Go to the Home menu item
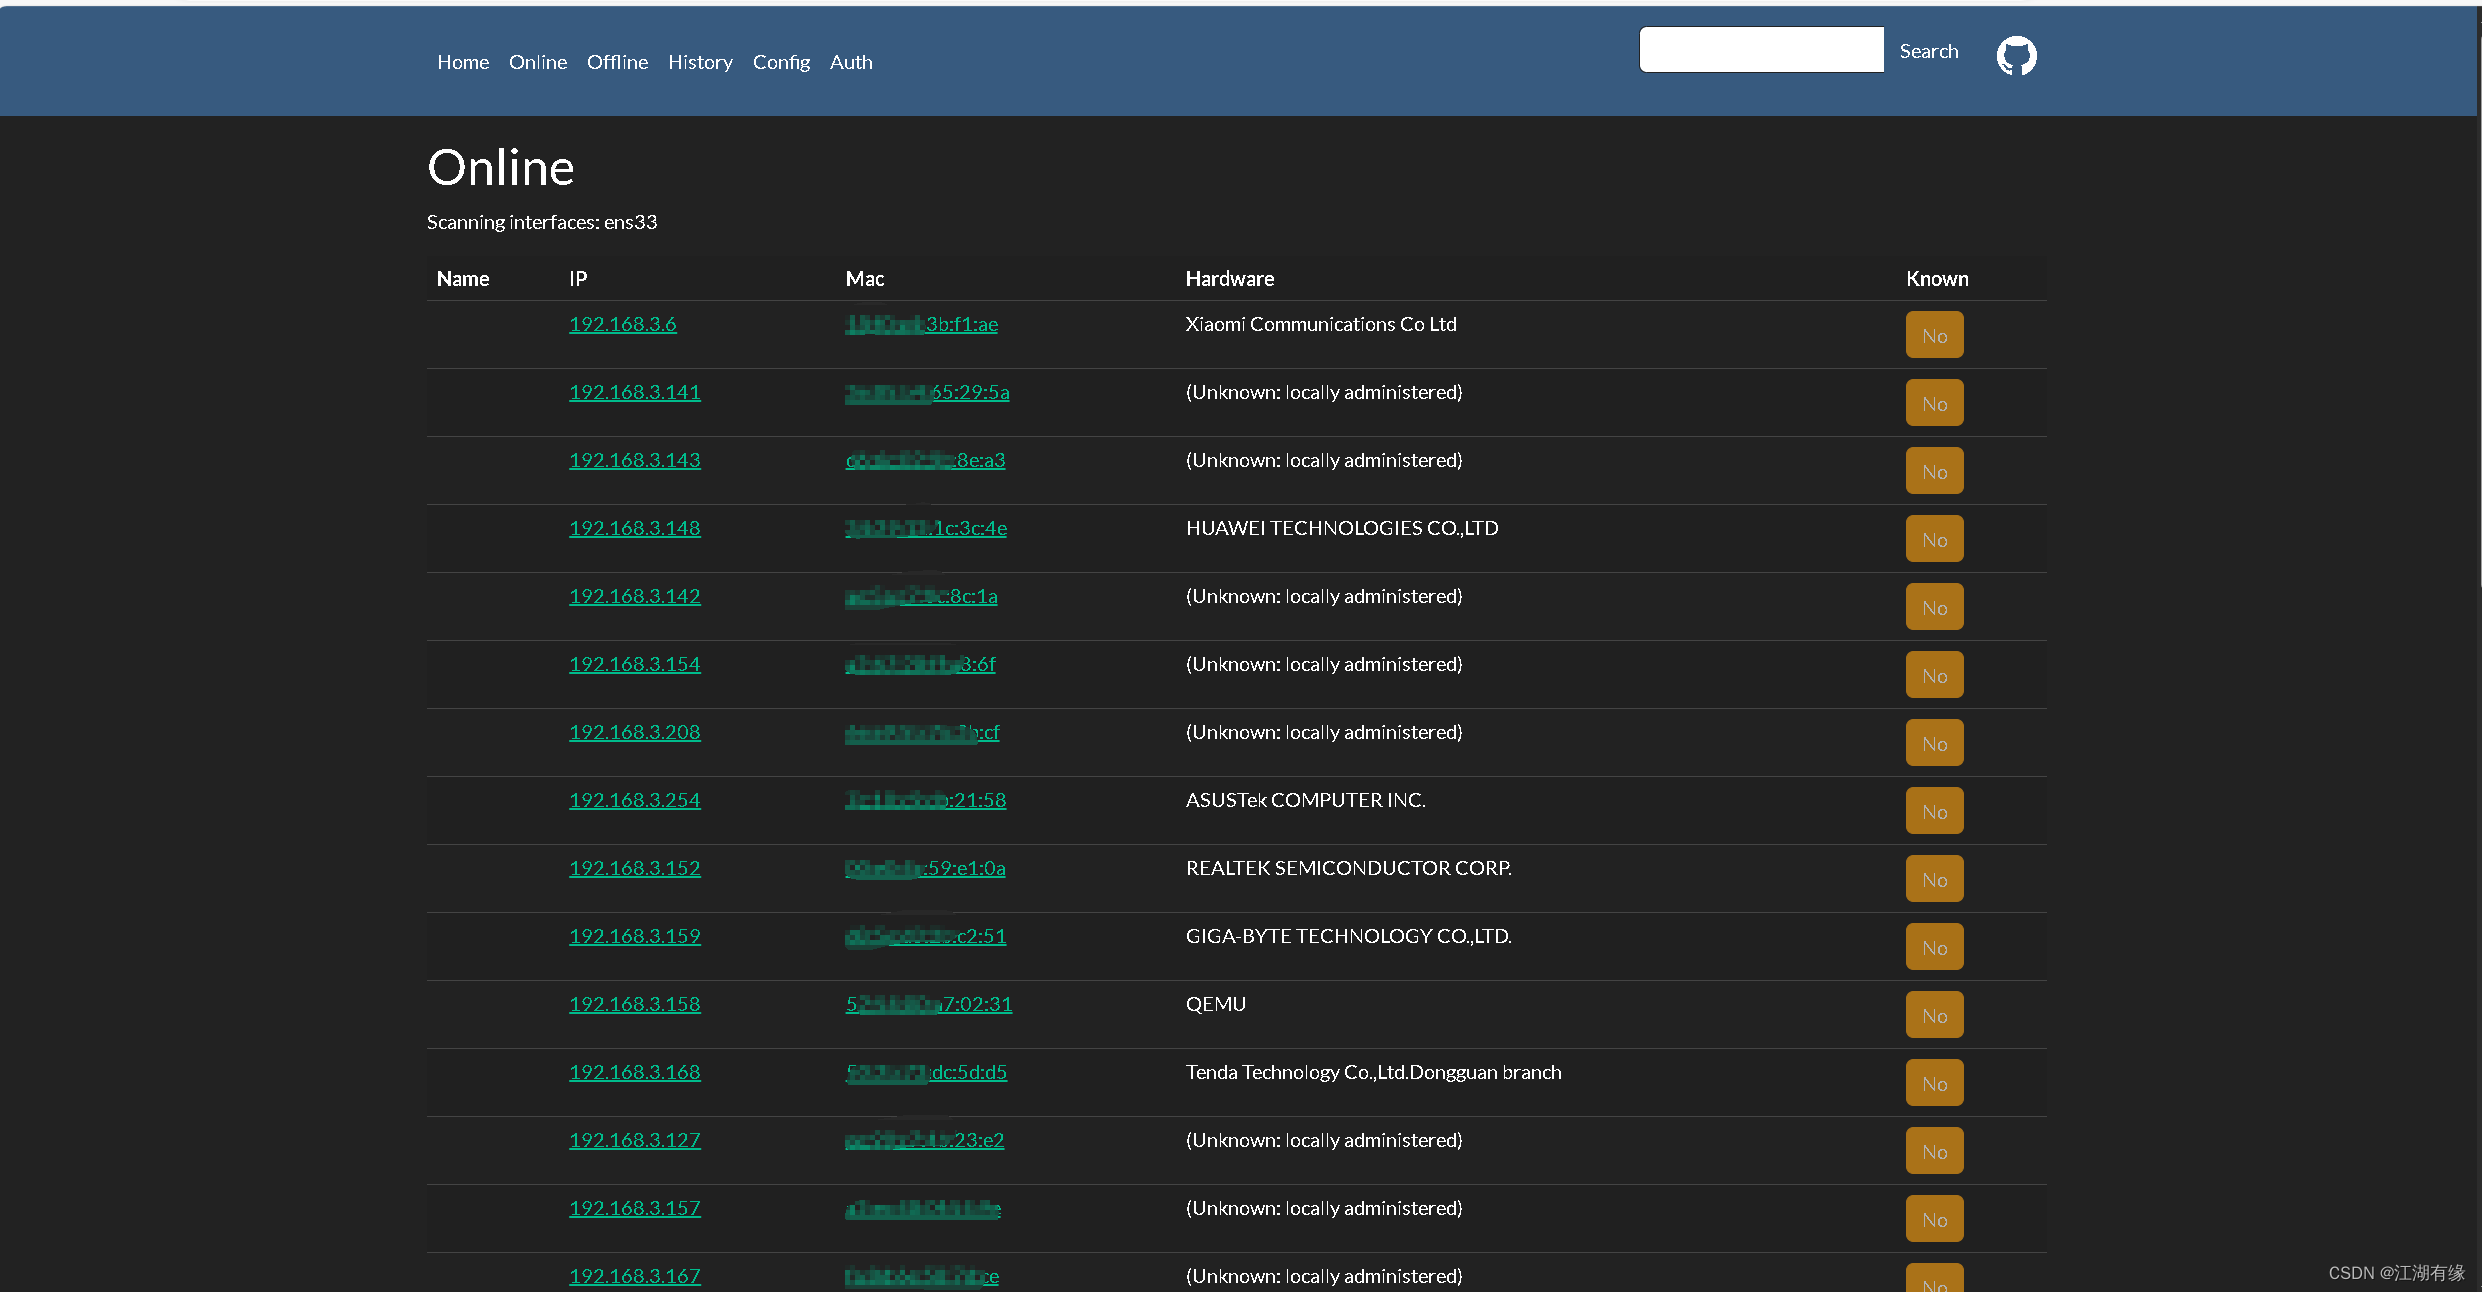The width and height of the screenshot is (2482, 1292). [x=462, y=62]
